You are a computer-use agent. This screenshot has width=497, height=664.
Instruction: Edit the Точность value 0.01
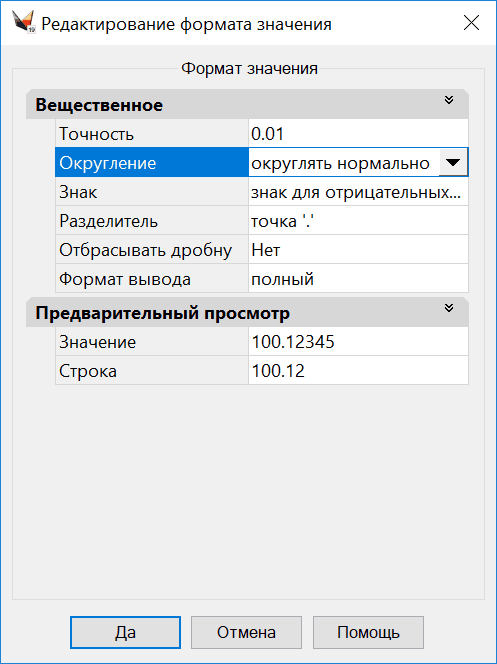(358, 134)
